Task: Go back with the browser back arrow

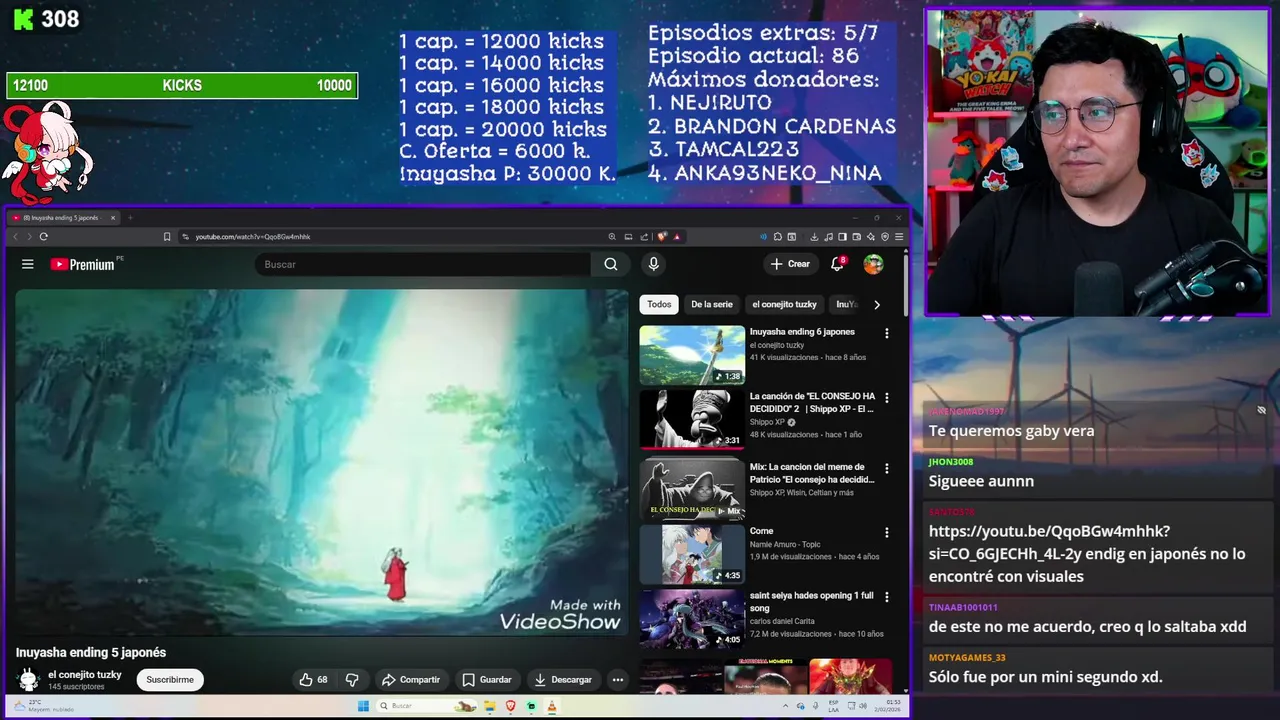Action: pos(15,237)
